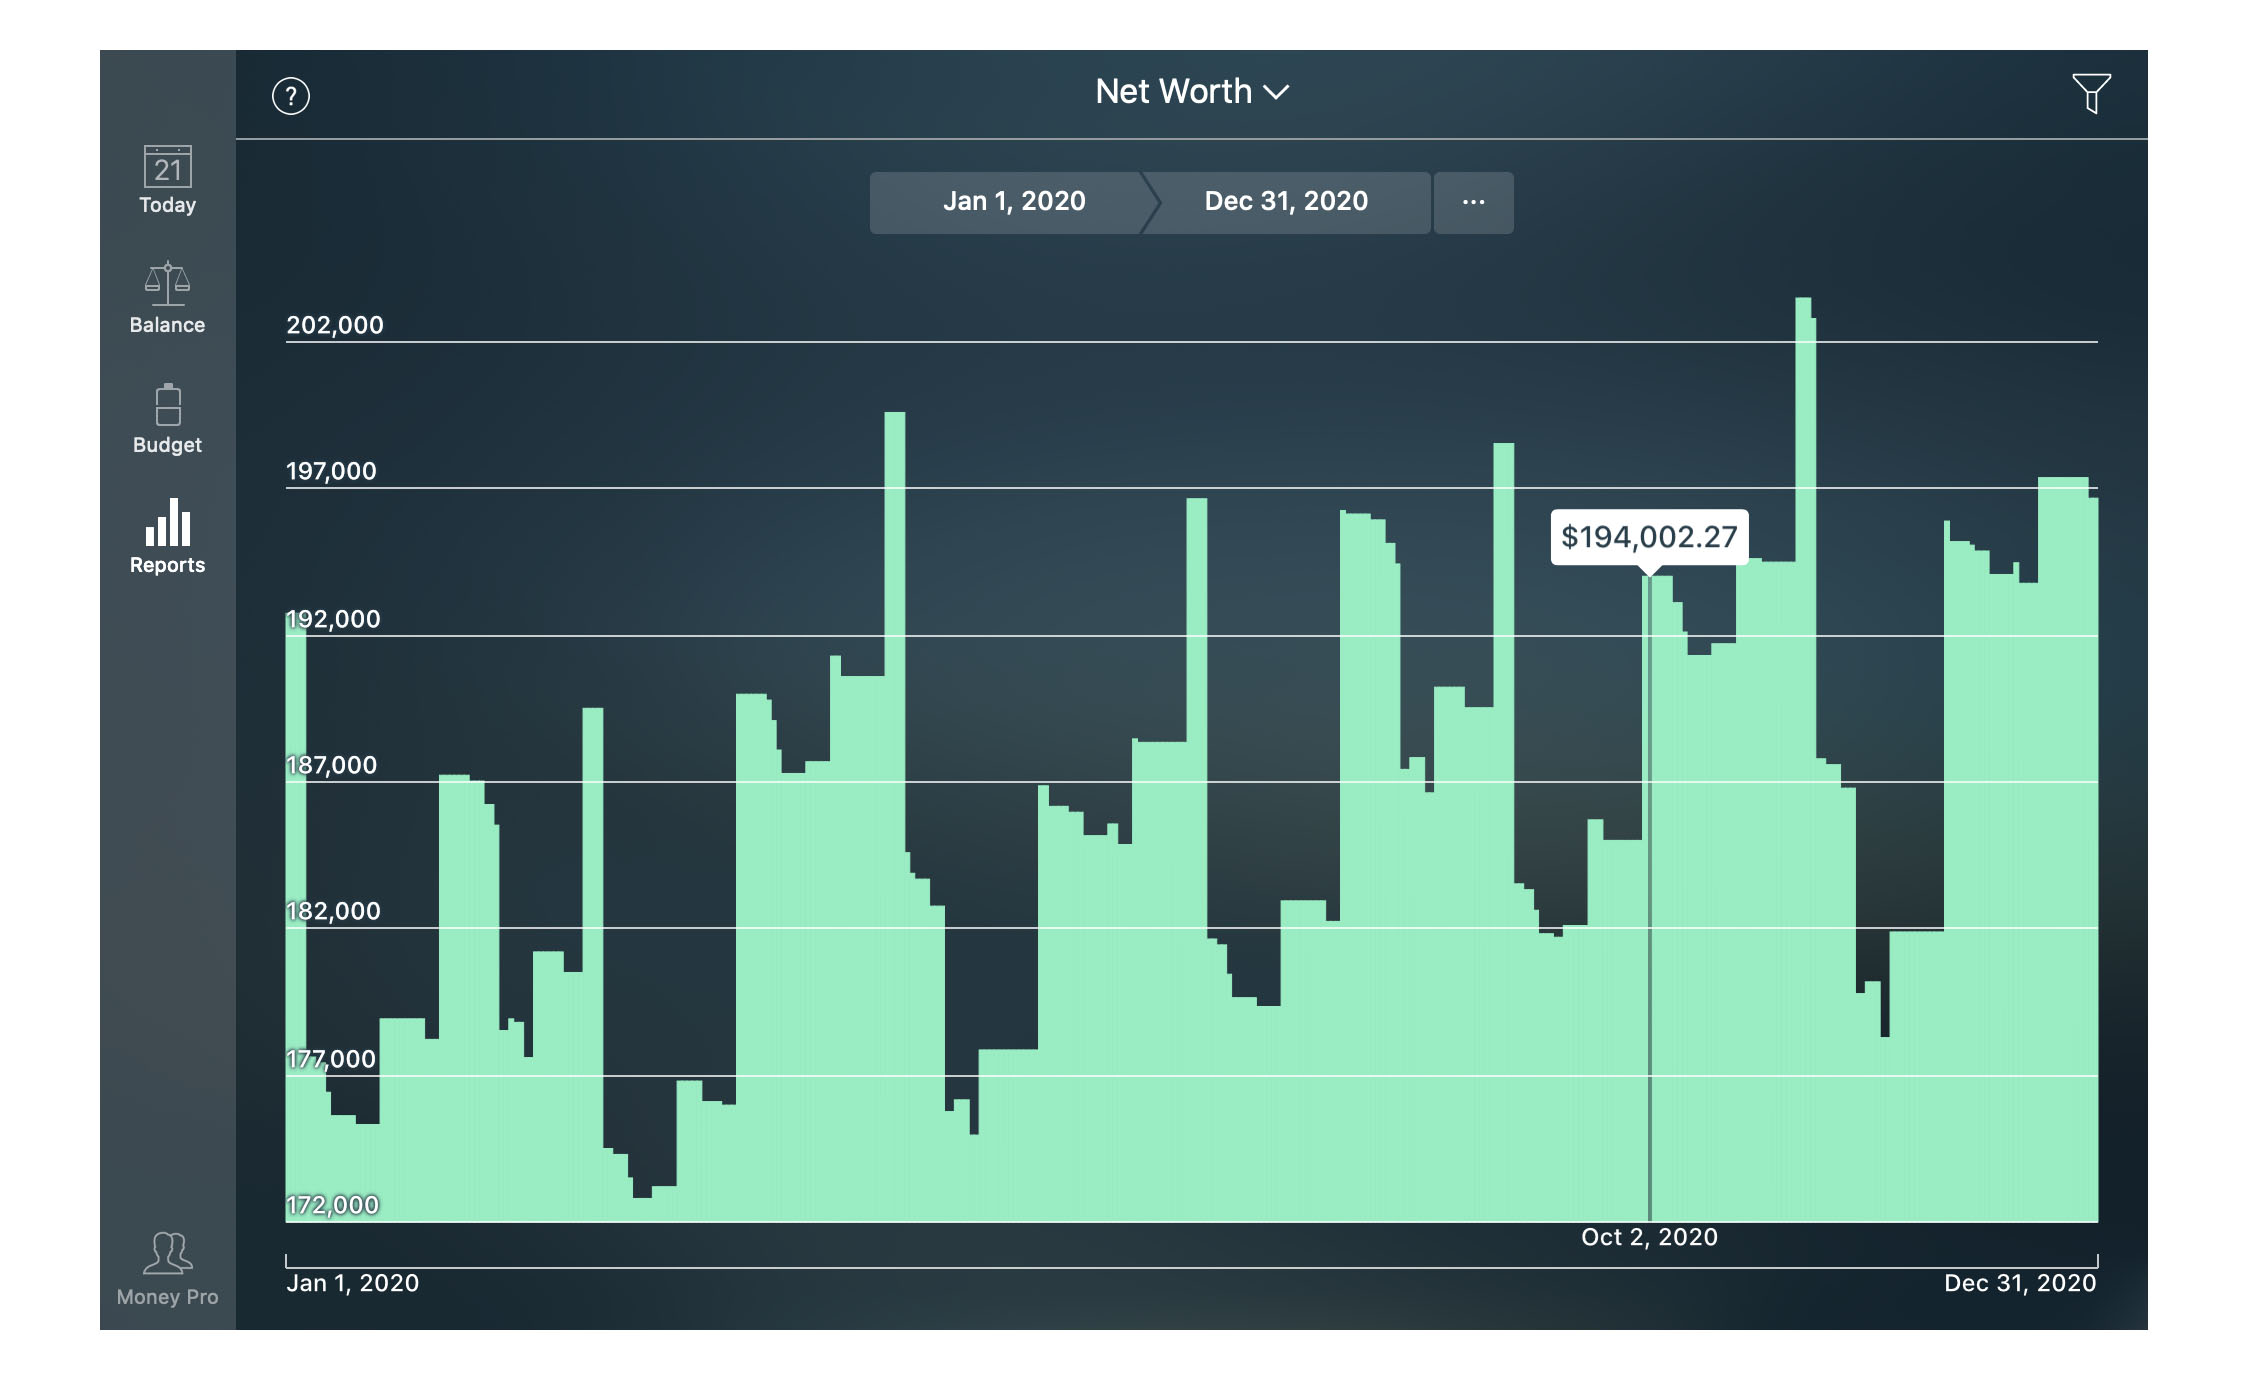This screenshot has height=1380, width=2248.
Task: Open the Today calendar view
Action: click(x=167, y=181)
